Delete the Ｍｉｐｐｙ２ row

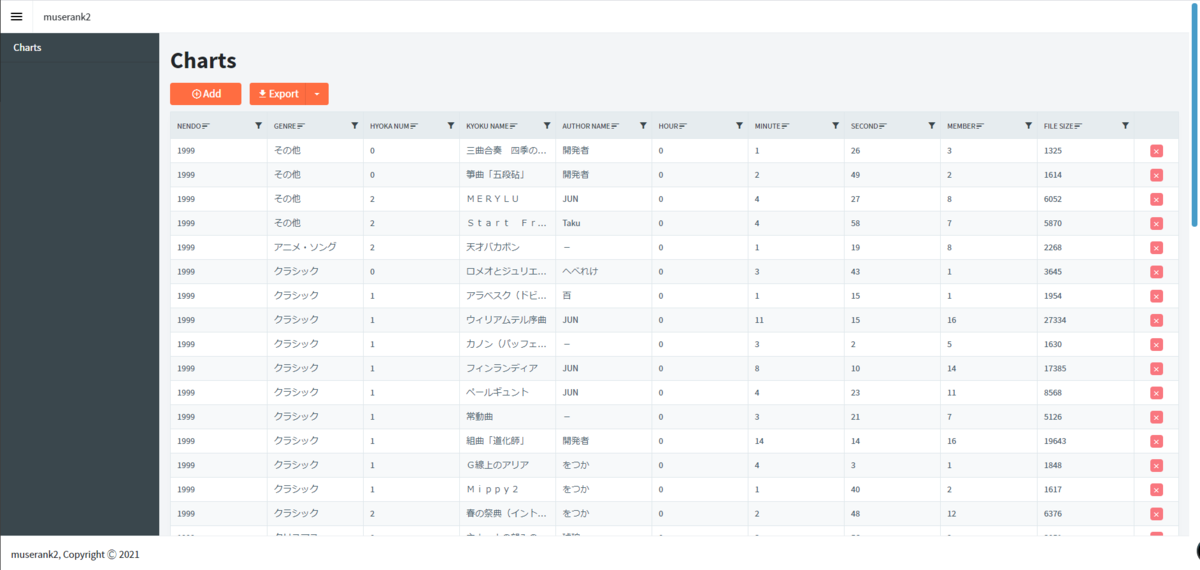pos(1156,490)
